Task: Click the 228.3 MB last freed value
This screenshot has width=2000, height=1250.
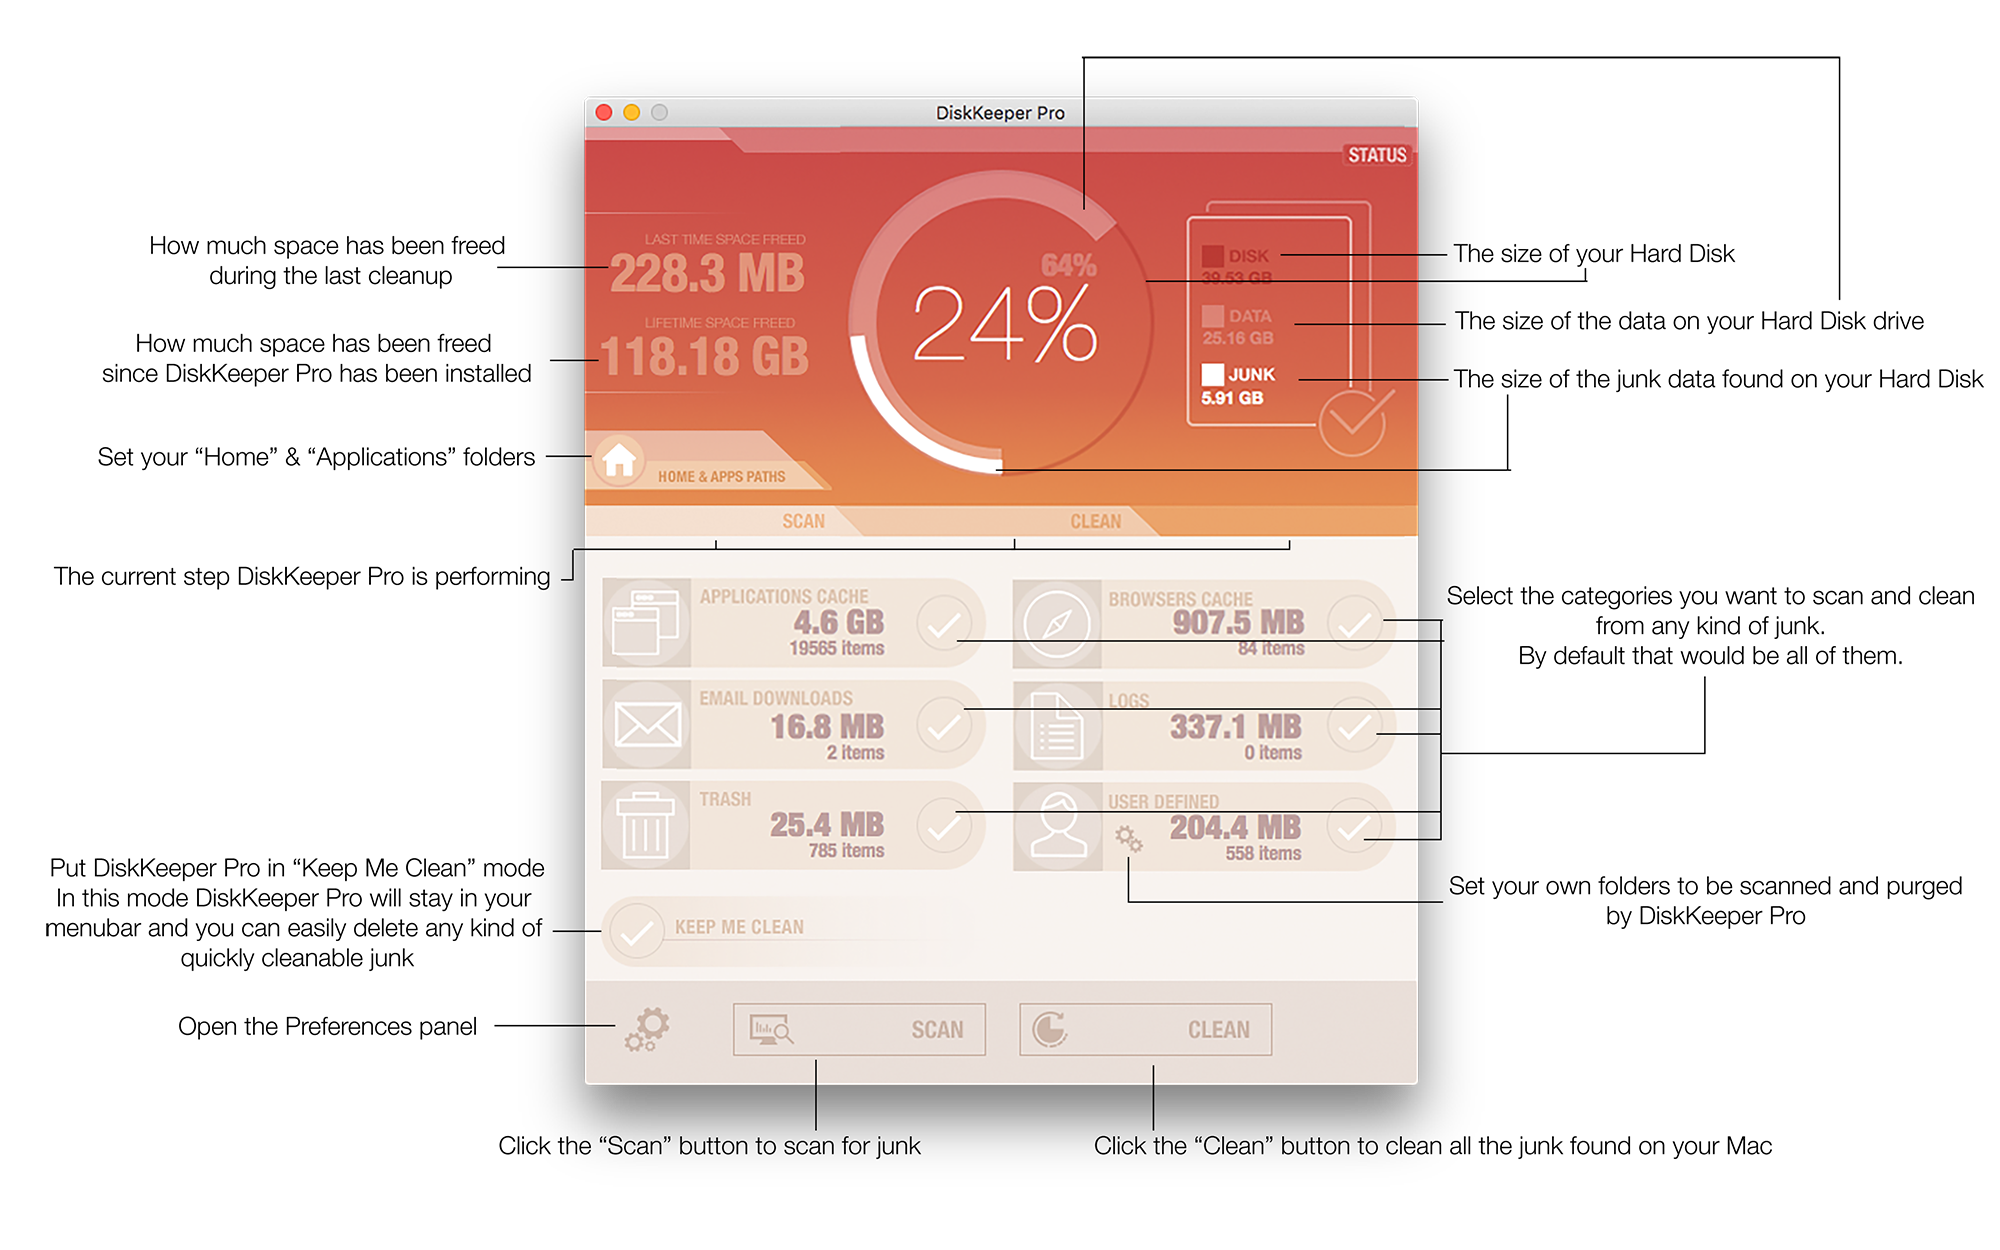Action: [707, 273]
